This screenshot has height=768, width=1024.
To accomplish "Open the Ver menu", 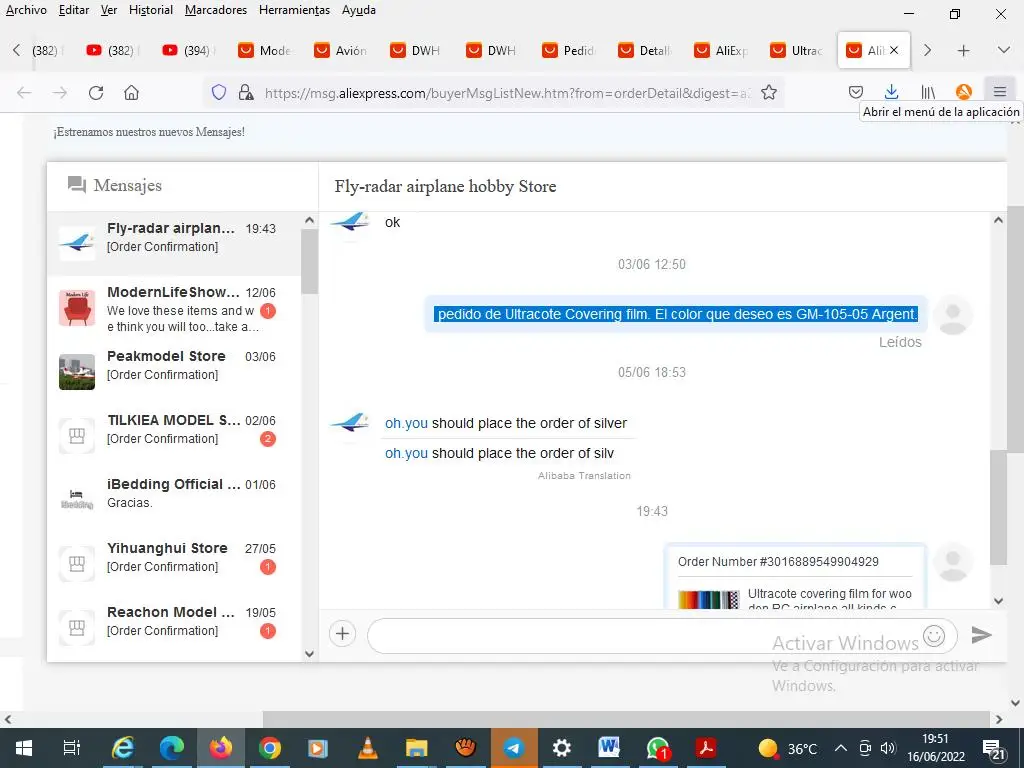I will pyautogui.click(x=109, y=10).
